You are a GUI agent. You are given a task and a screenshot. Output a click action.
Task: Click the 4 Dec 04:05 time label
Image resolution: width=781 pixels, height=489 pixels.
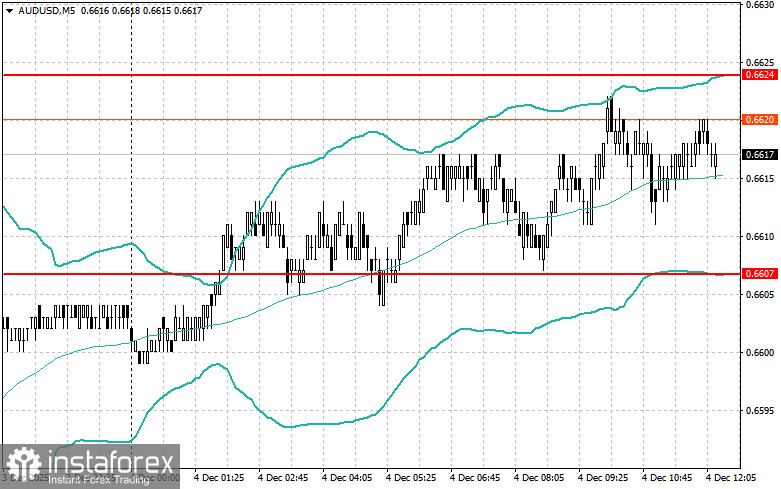(x=347, y=478)
